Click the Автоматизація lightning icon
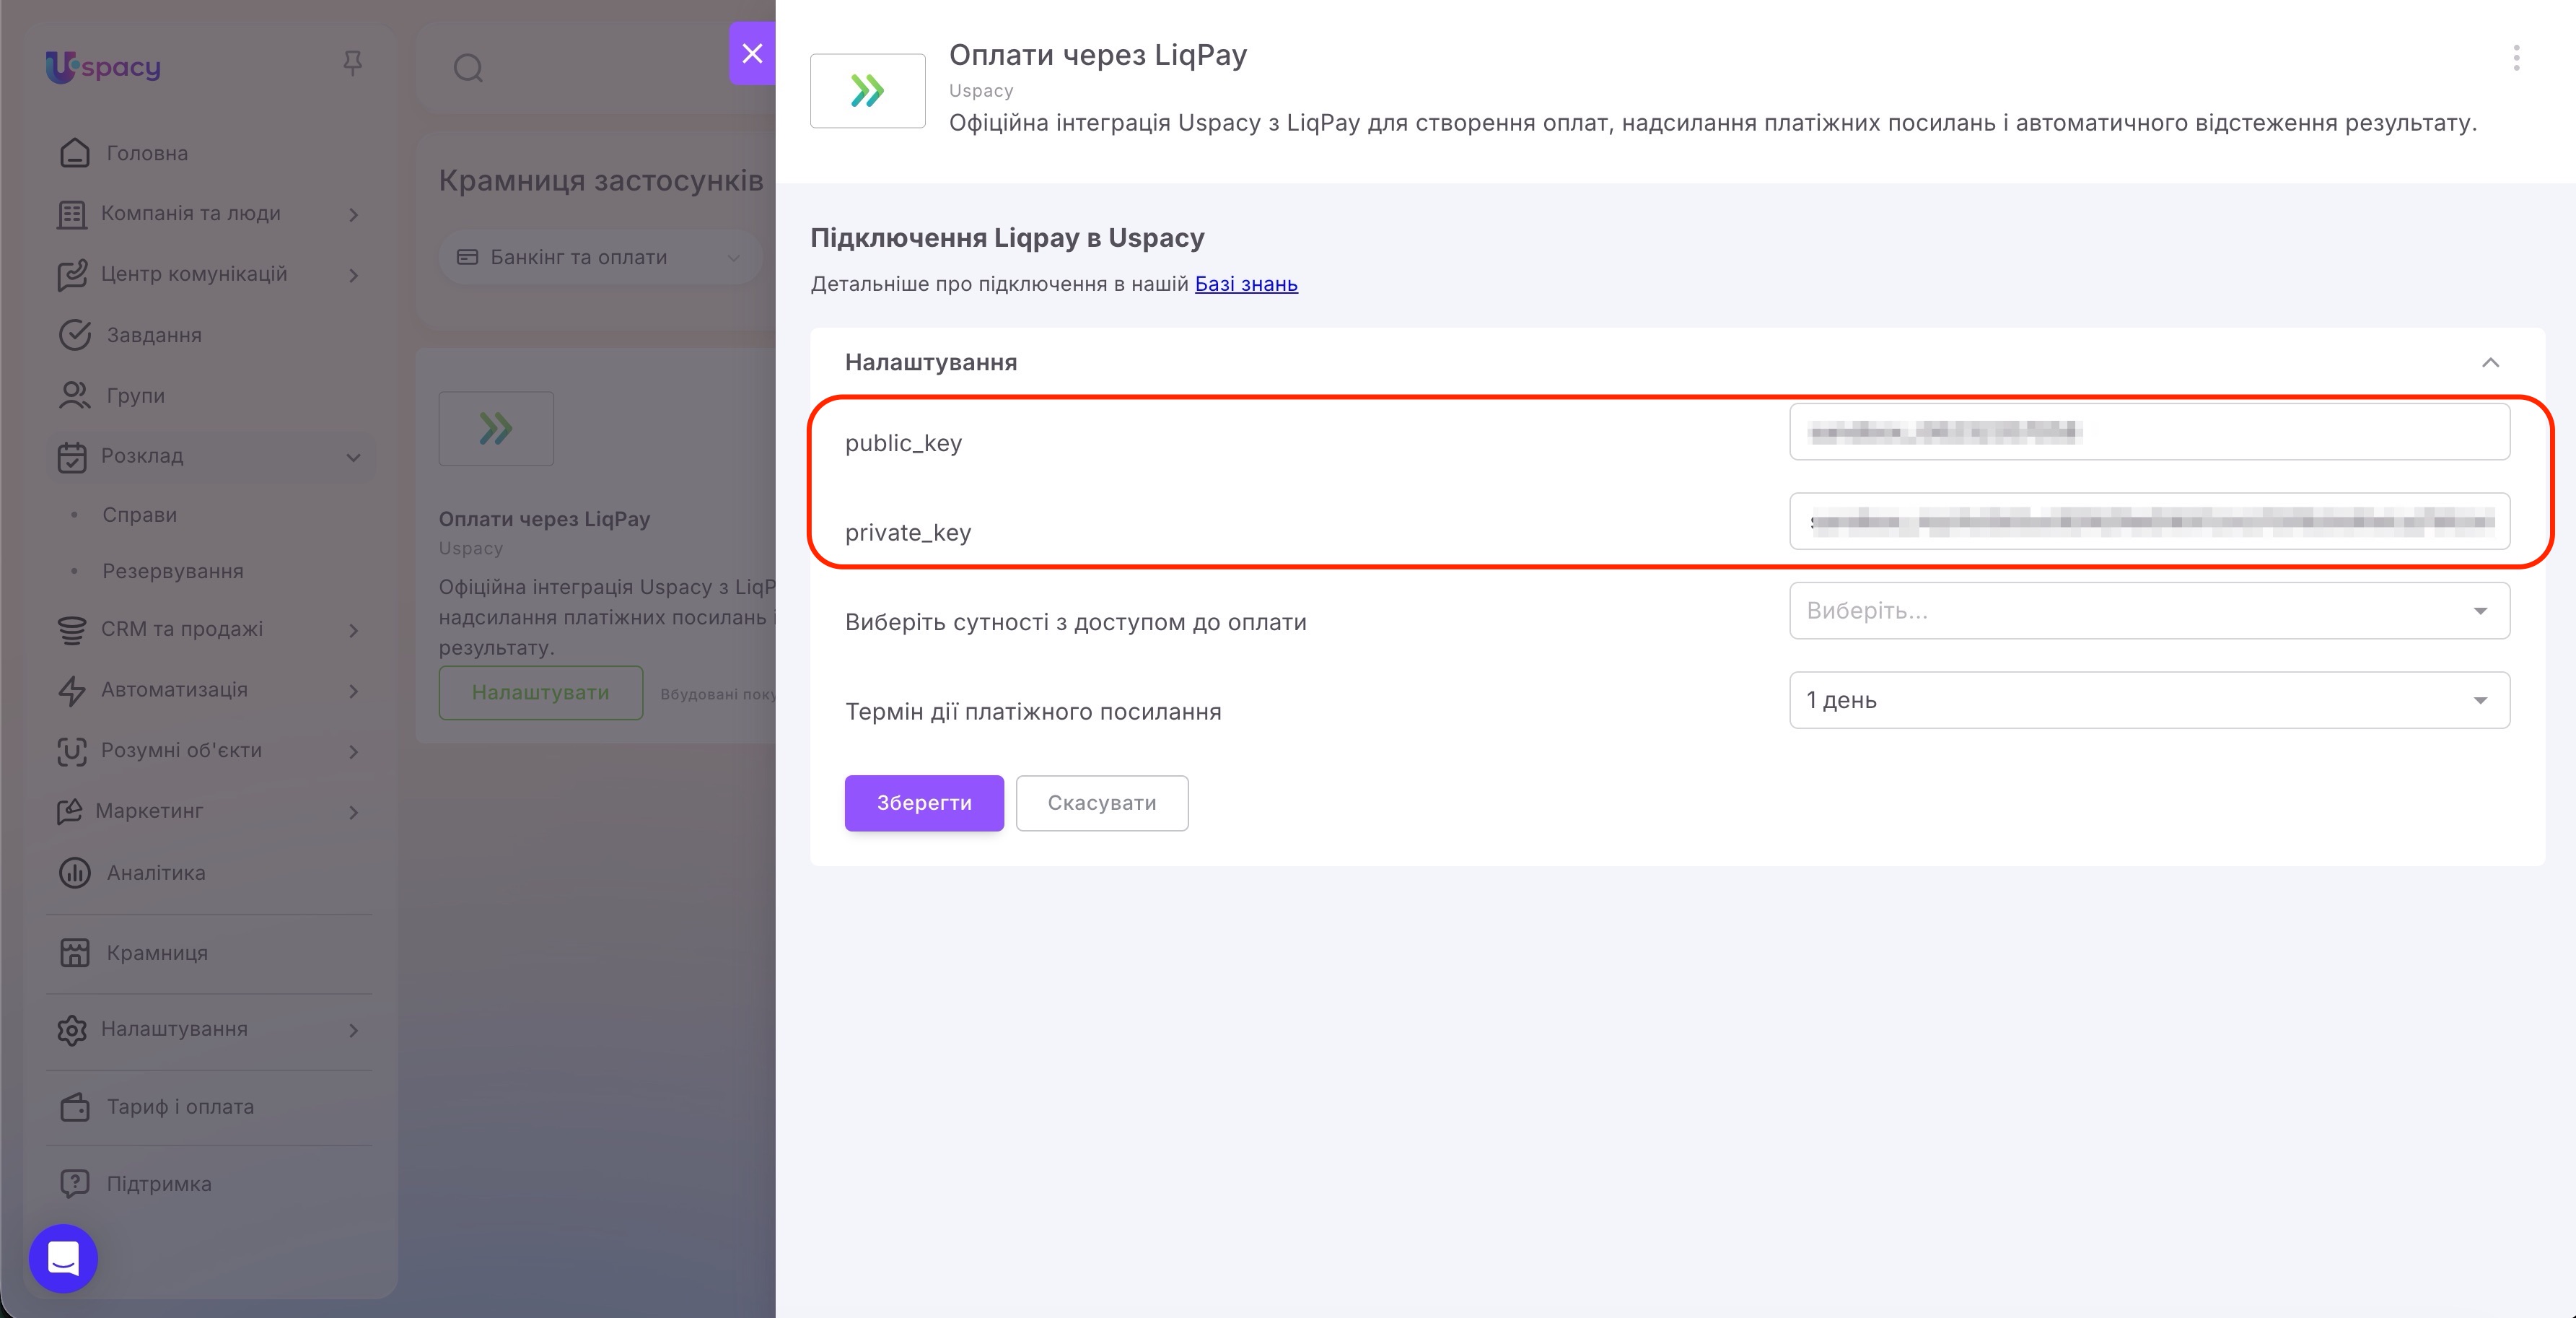 (72, 690)
